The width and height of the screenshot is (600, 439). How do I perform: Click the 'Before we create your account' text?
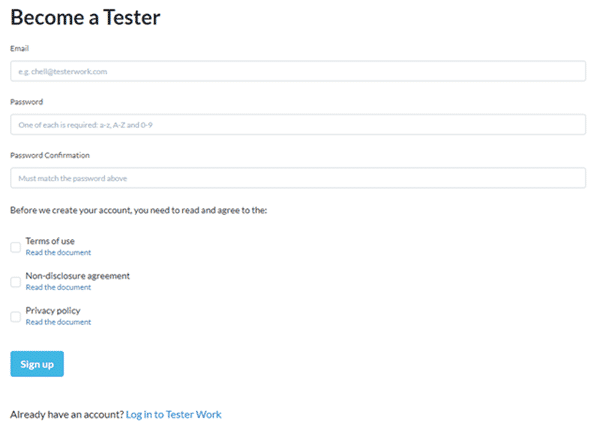coord(139,210)
